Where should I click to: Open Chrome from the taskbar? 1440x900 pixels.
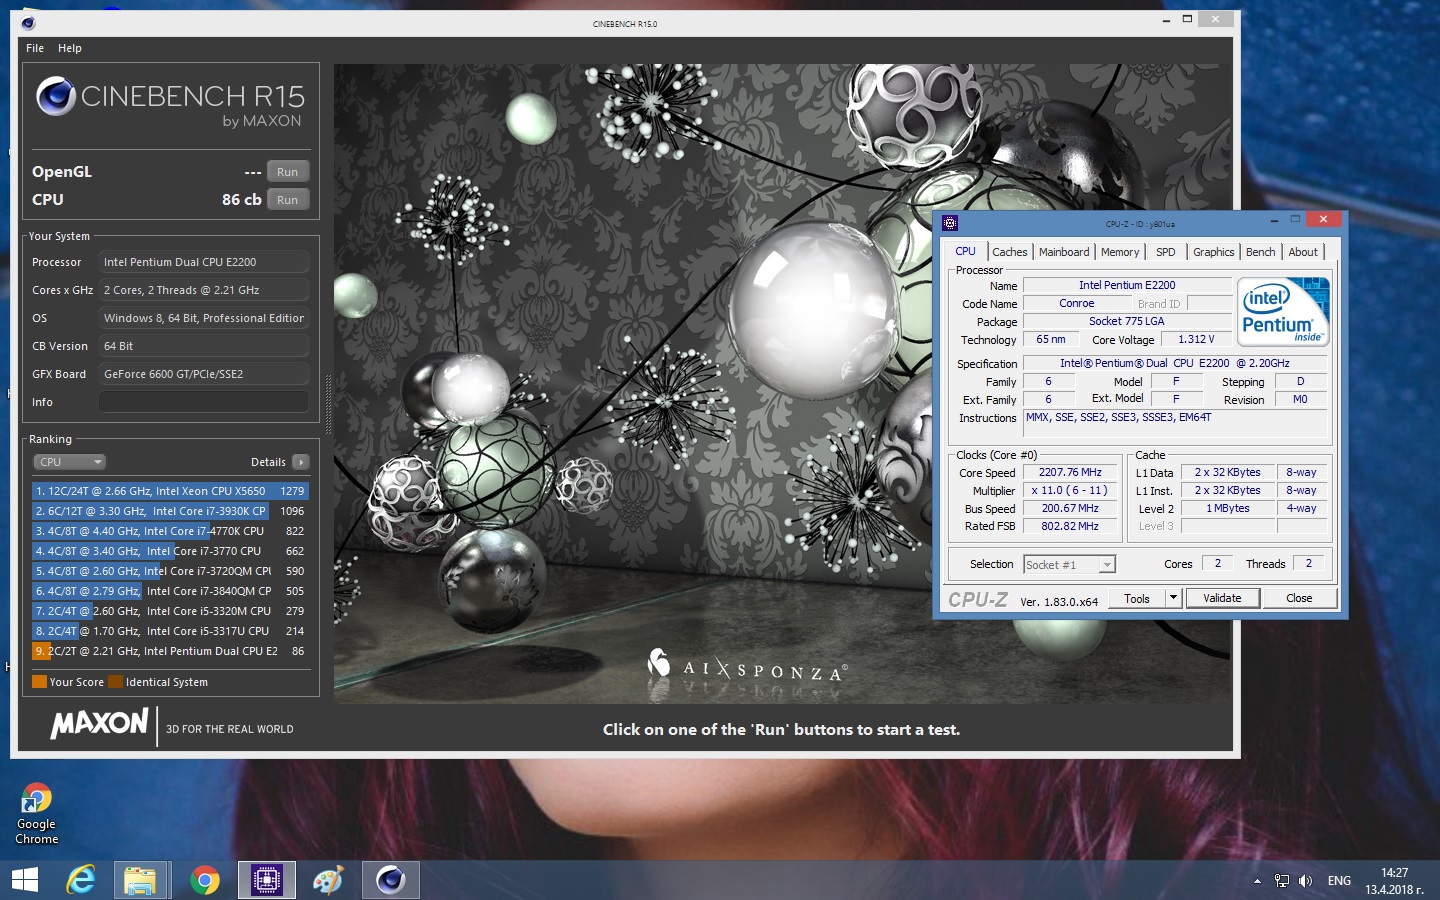205,880
